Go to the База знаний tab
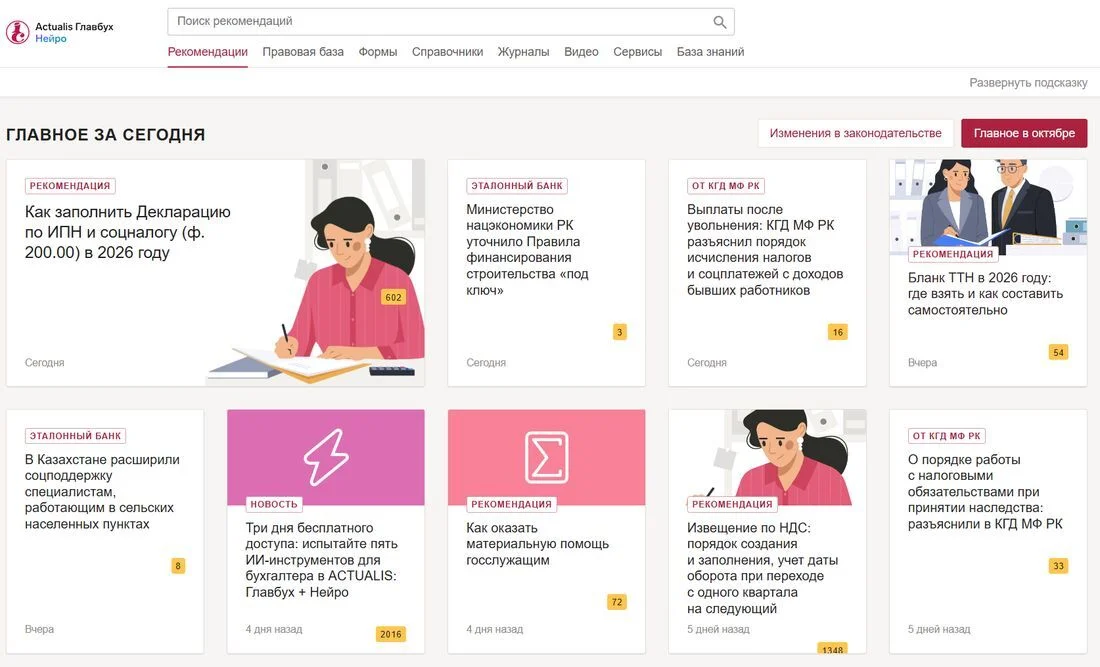This screenshot has width=1100, height=667. pos(711,52)
